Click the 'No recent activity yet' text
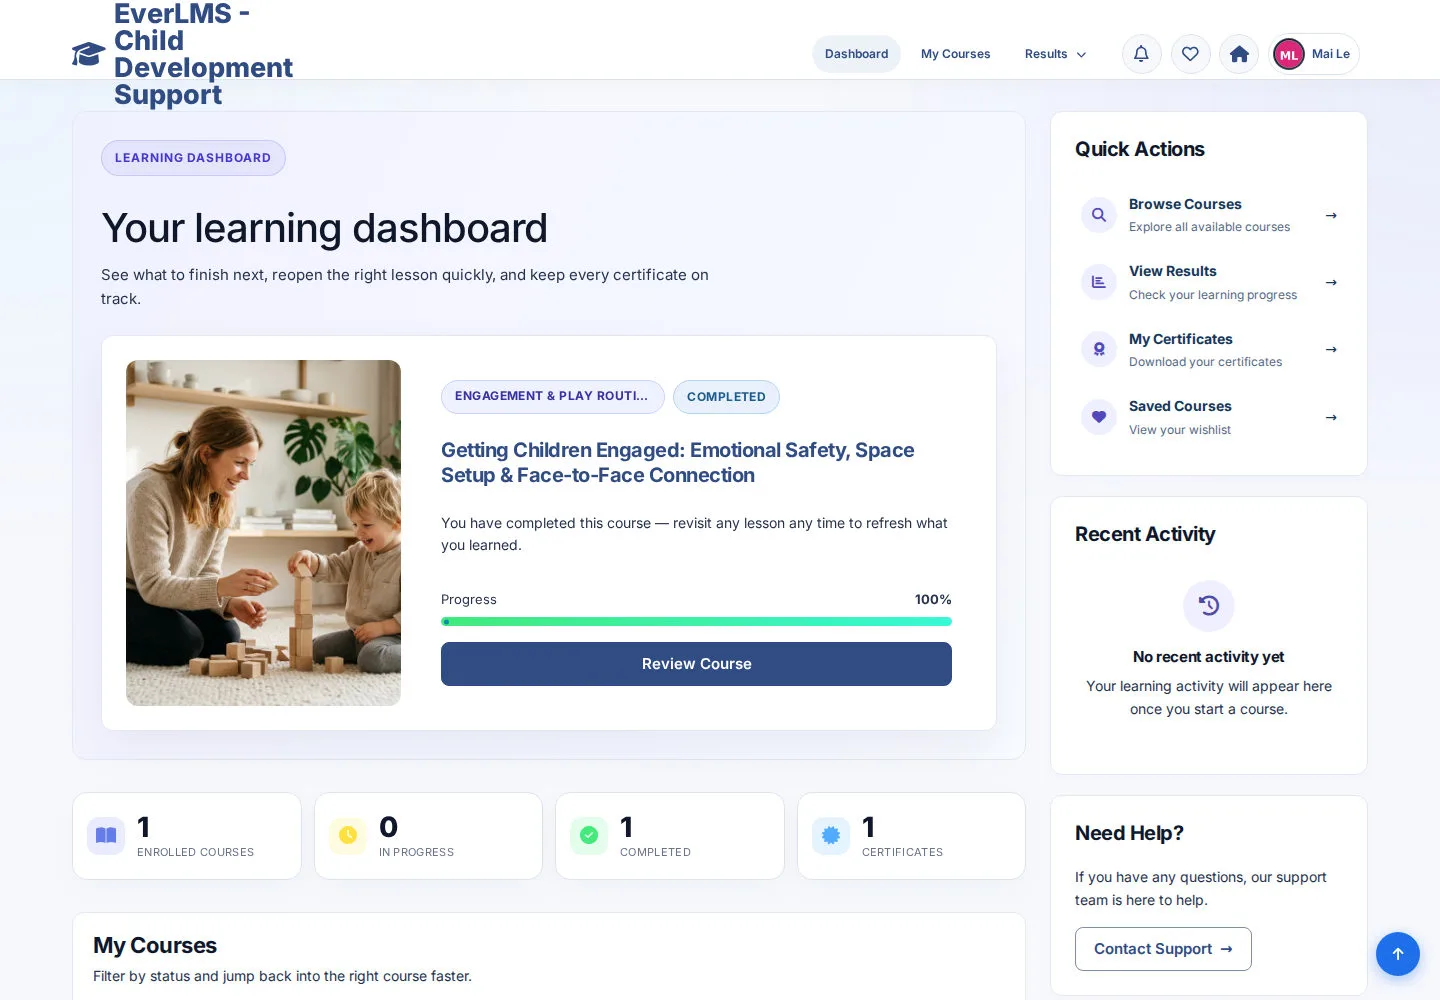The height and width of the screenshot is (1000, 1440). pyautogui.click(x=1209, y=657)
